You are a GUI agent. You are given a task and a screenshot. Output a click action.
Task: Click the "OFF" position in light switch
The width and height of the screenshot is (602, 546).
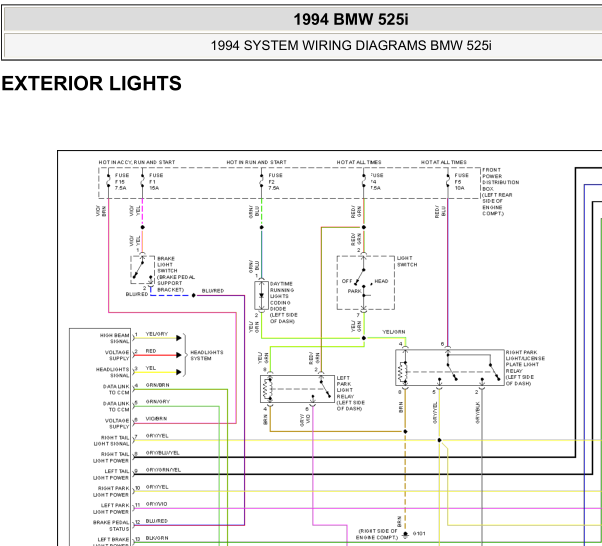point(347,281)
